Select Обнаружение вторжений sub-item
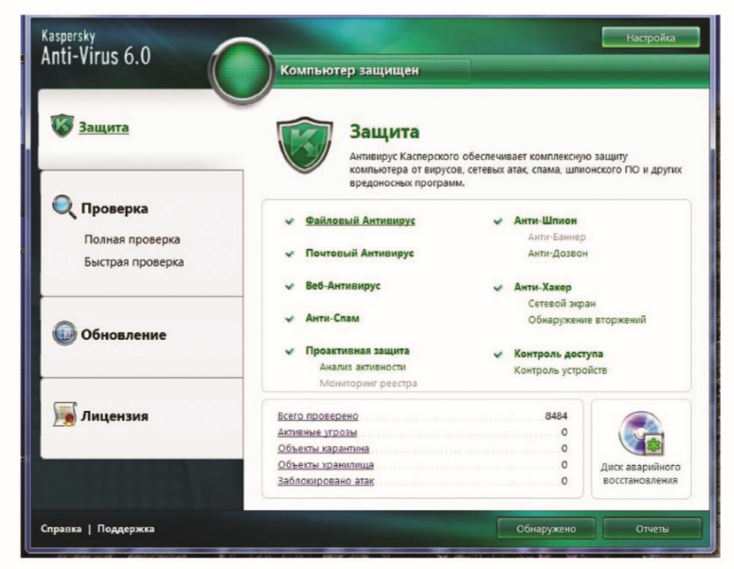Image resolution: width=734 pixels, height=569 pixels. click(587, 320)
